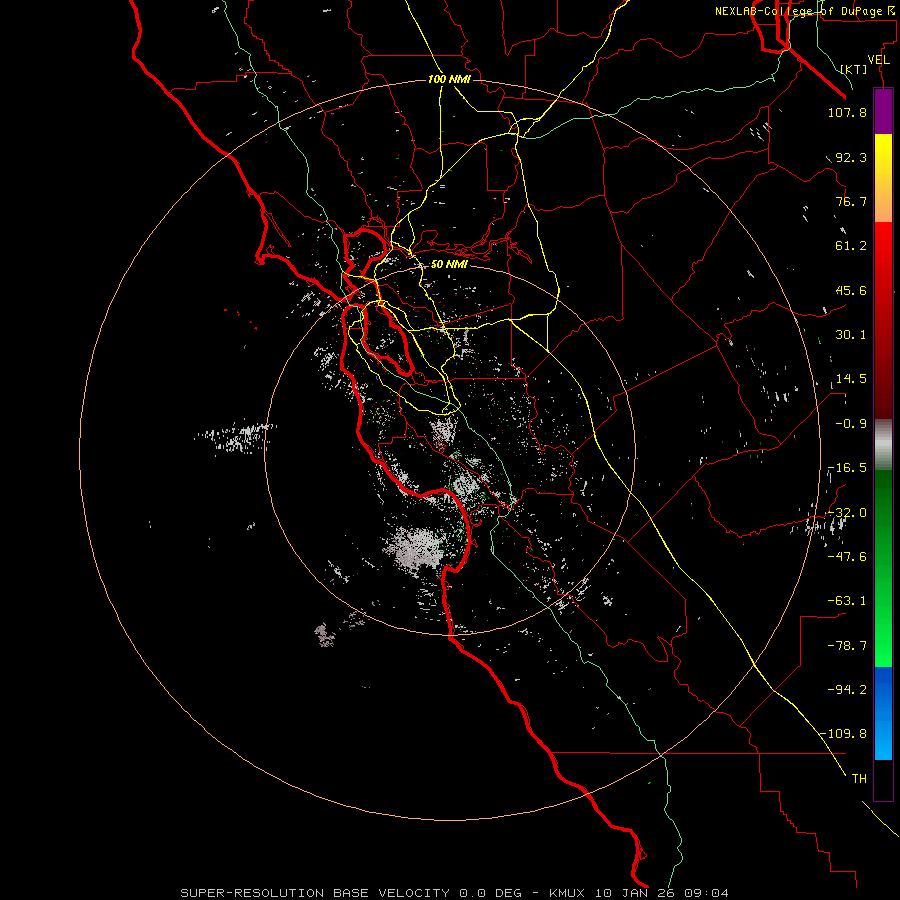This screenshot has height=900, width=900.
Task: Click the -78.7 velocity scale value
Action: [847, 646]
